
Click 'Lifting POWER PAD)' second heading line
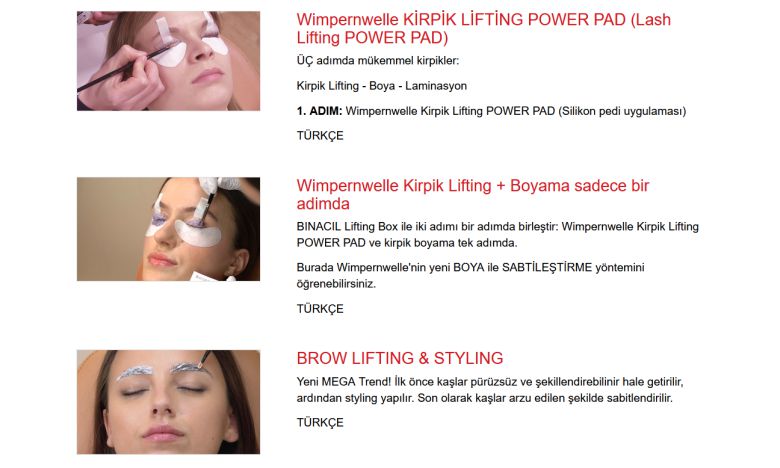click(372, 38)
